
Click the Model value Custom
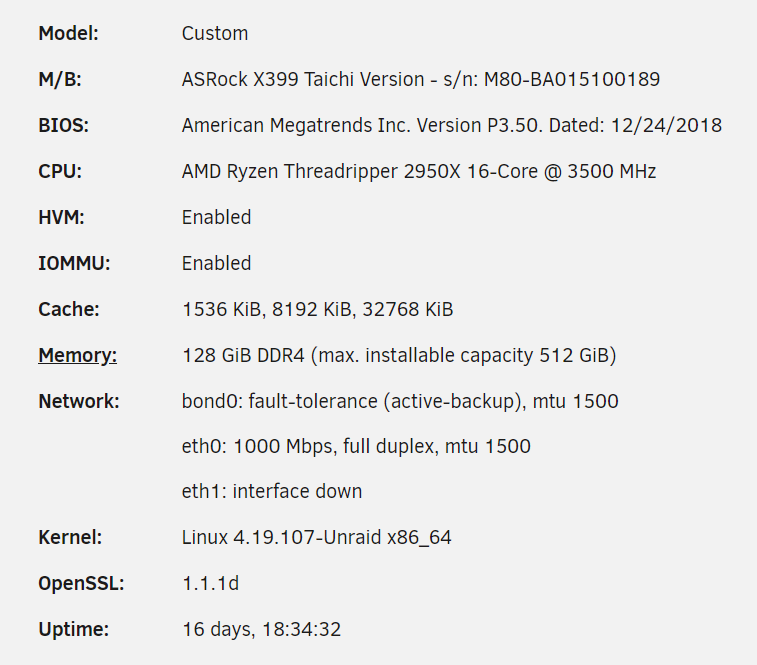pyautogui.click(x=215, y=33)
